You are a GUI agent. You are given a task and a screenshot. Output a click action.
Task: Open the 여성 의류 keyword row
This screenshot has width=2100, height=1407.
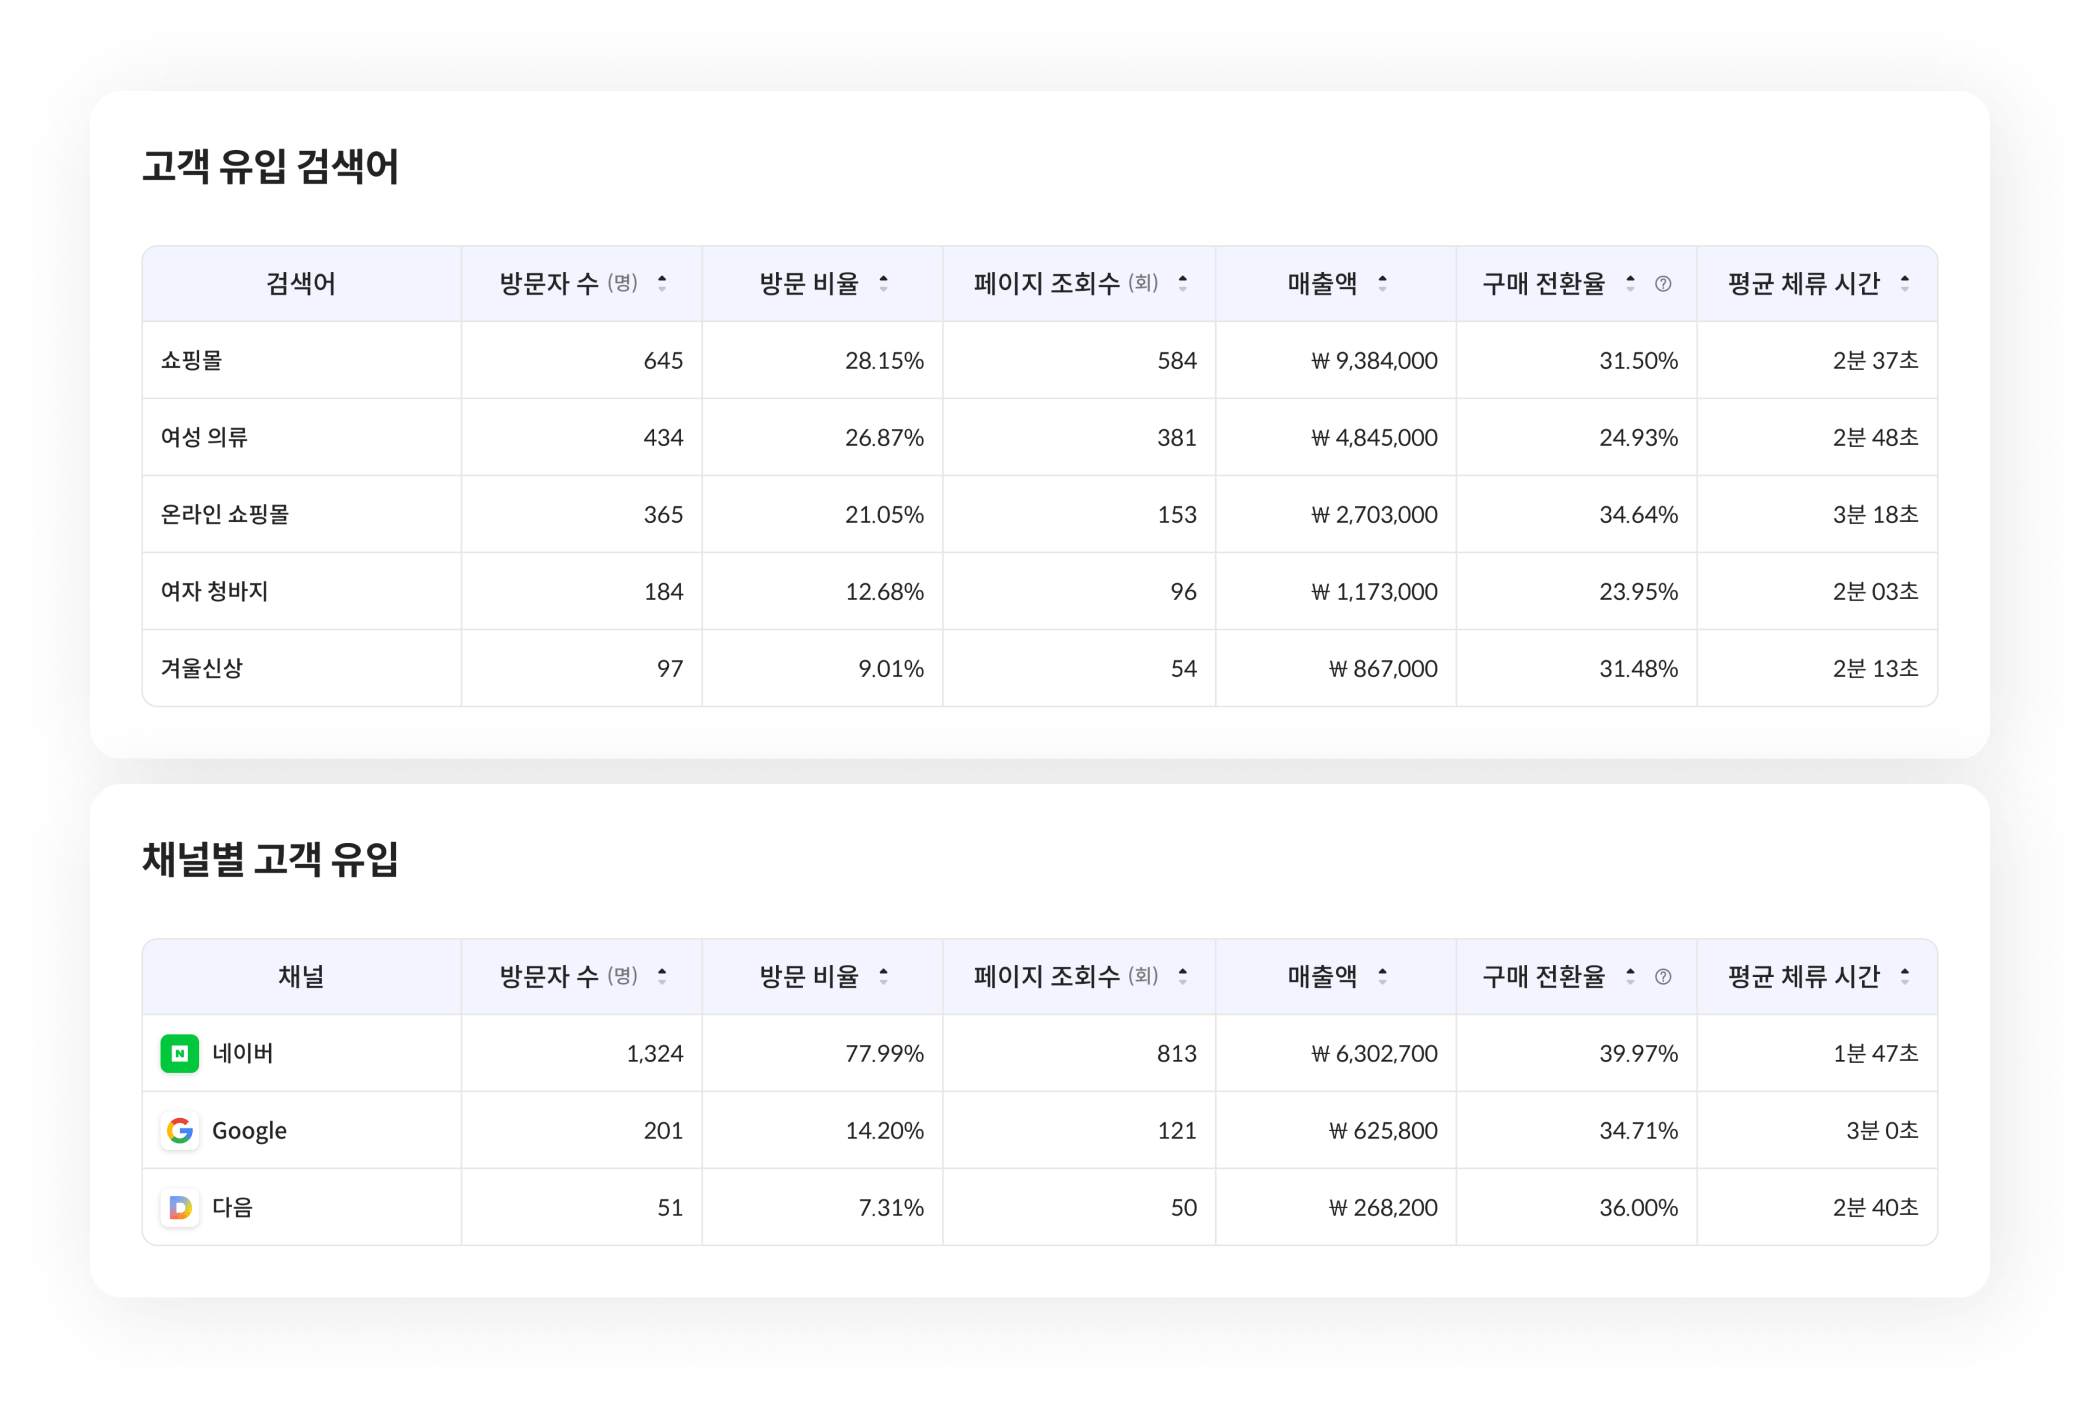point(204,437)
